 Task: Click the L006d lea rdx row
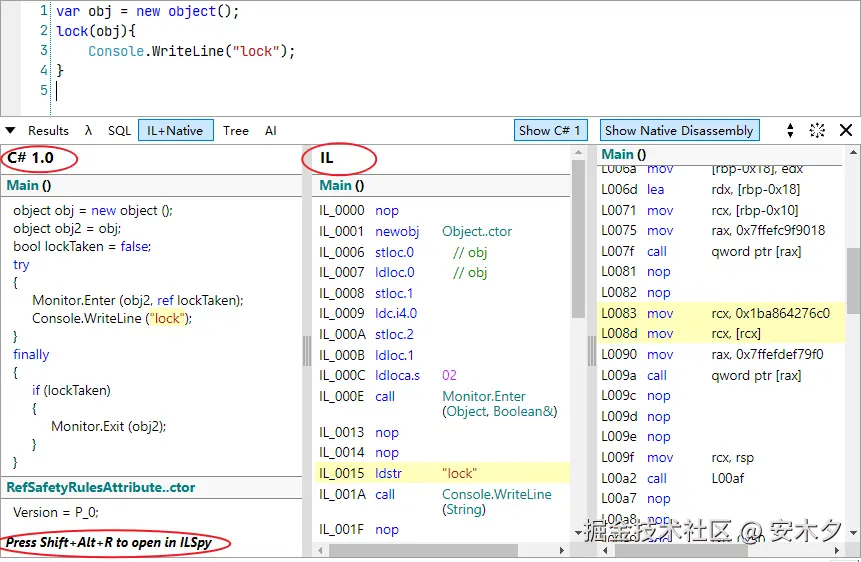[701, 190]
